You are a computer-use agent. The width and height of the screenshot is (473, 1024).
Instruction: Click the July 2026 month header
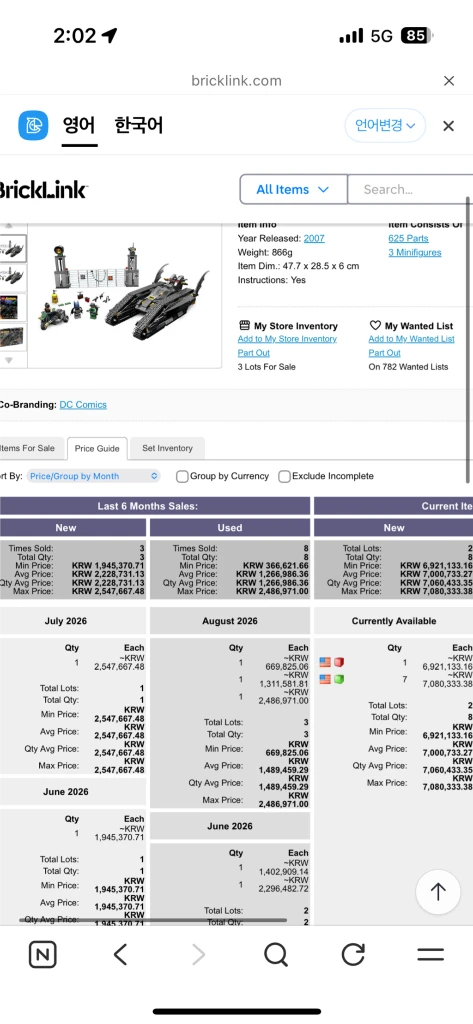point(65,620)
